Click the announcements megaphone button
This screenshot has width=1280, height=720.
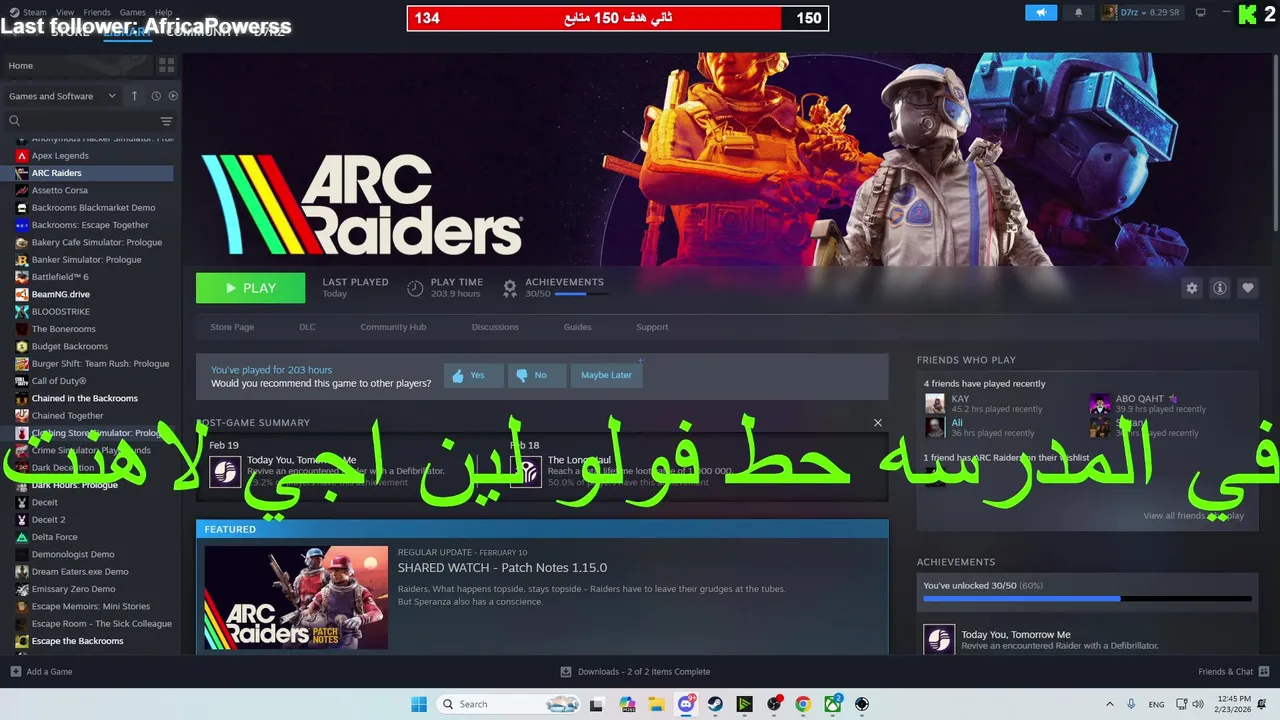coord(1041,13)
